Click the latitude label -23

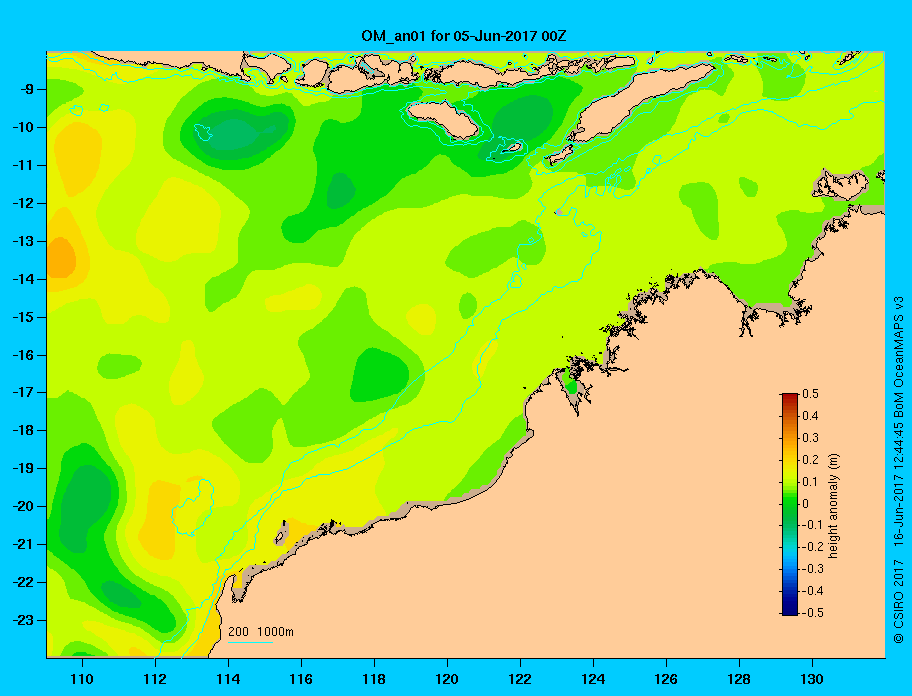point(23,620)
